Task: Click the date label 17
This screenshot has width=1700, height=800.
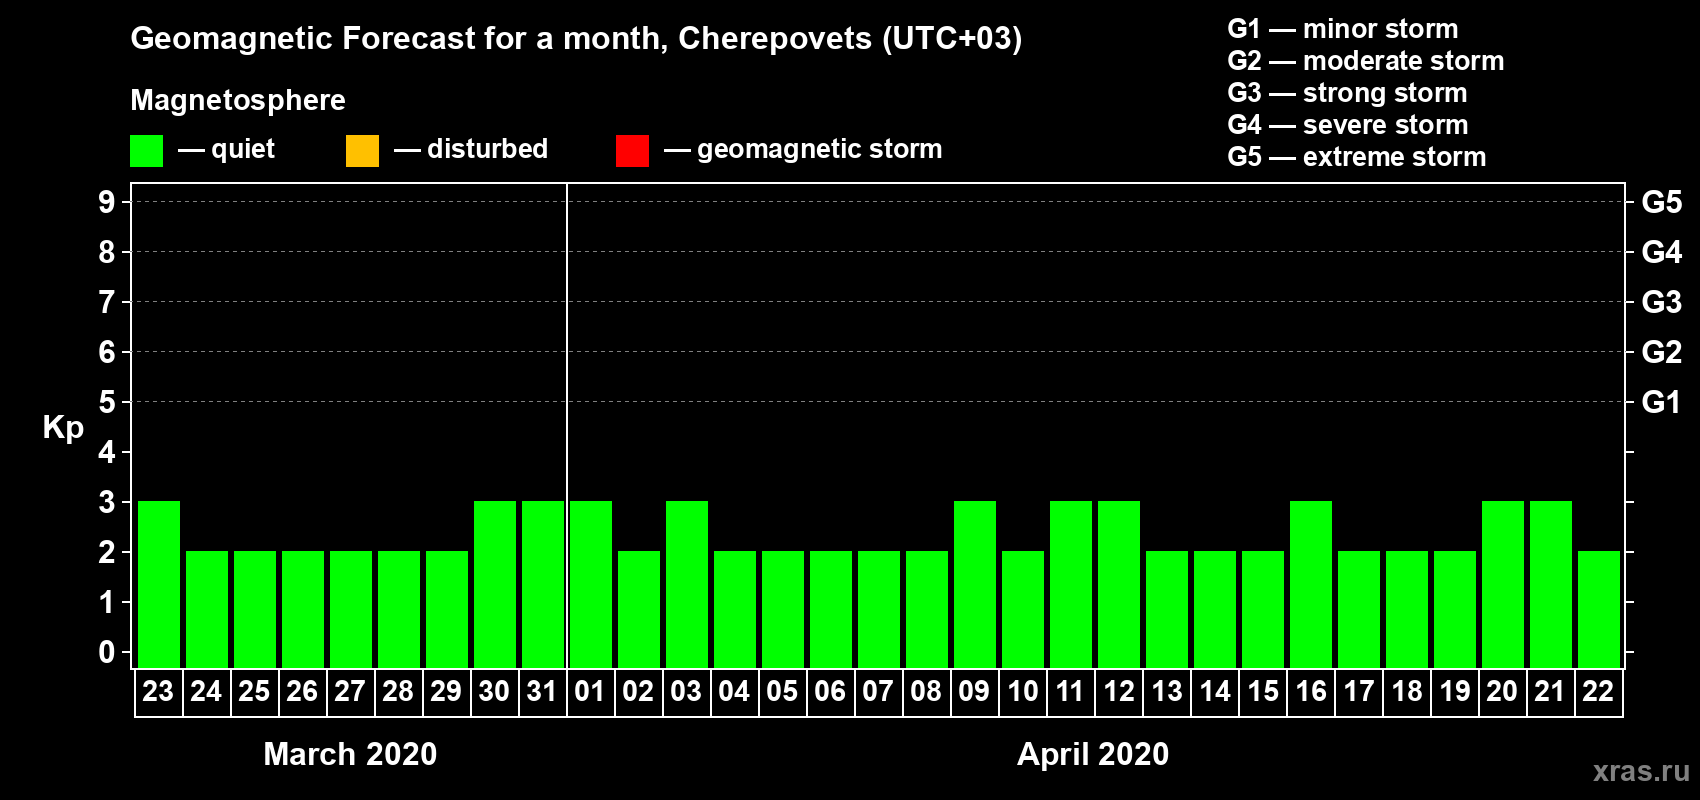Action: pyautogui.click(x=1358, y=691)
